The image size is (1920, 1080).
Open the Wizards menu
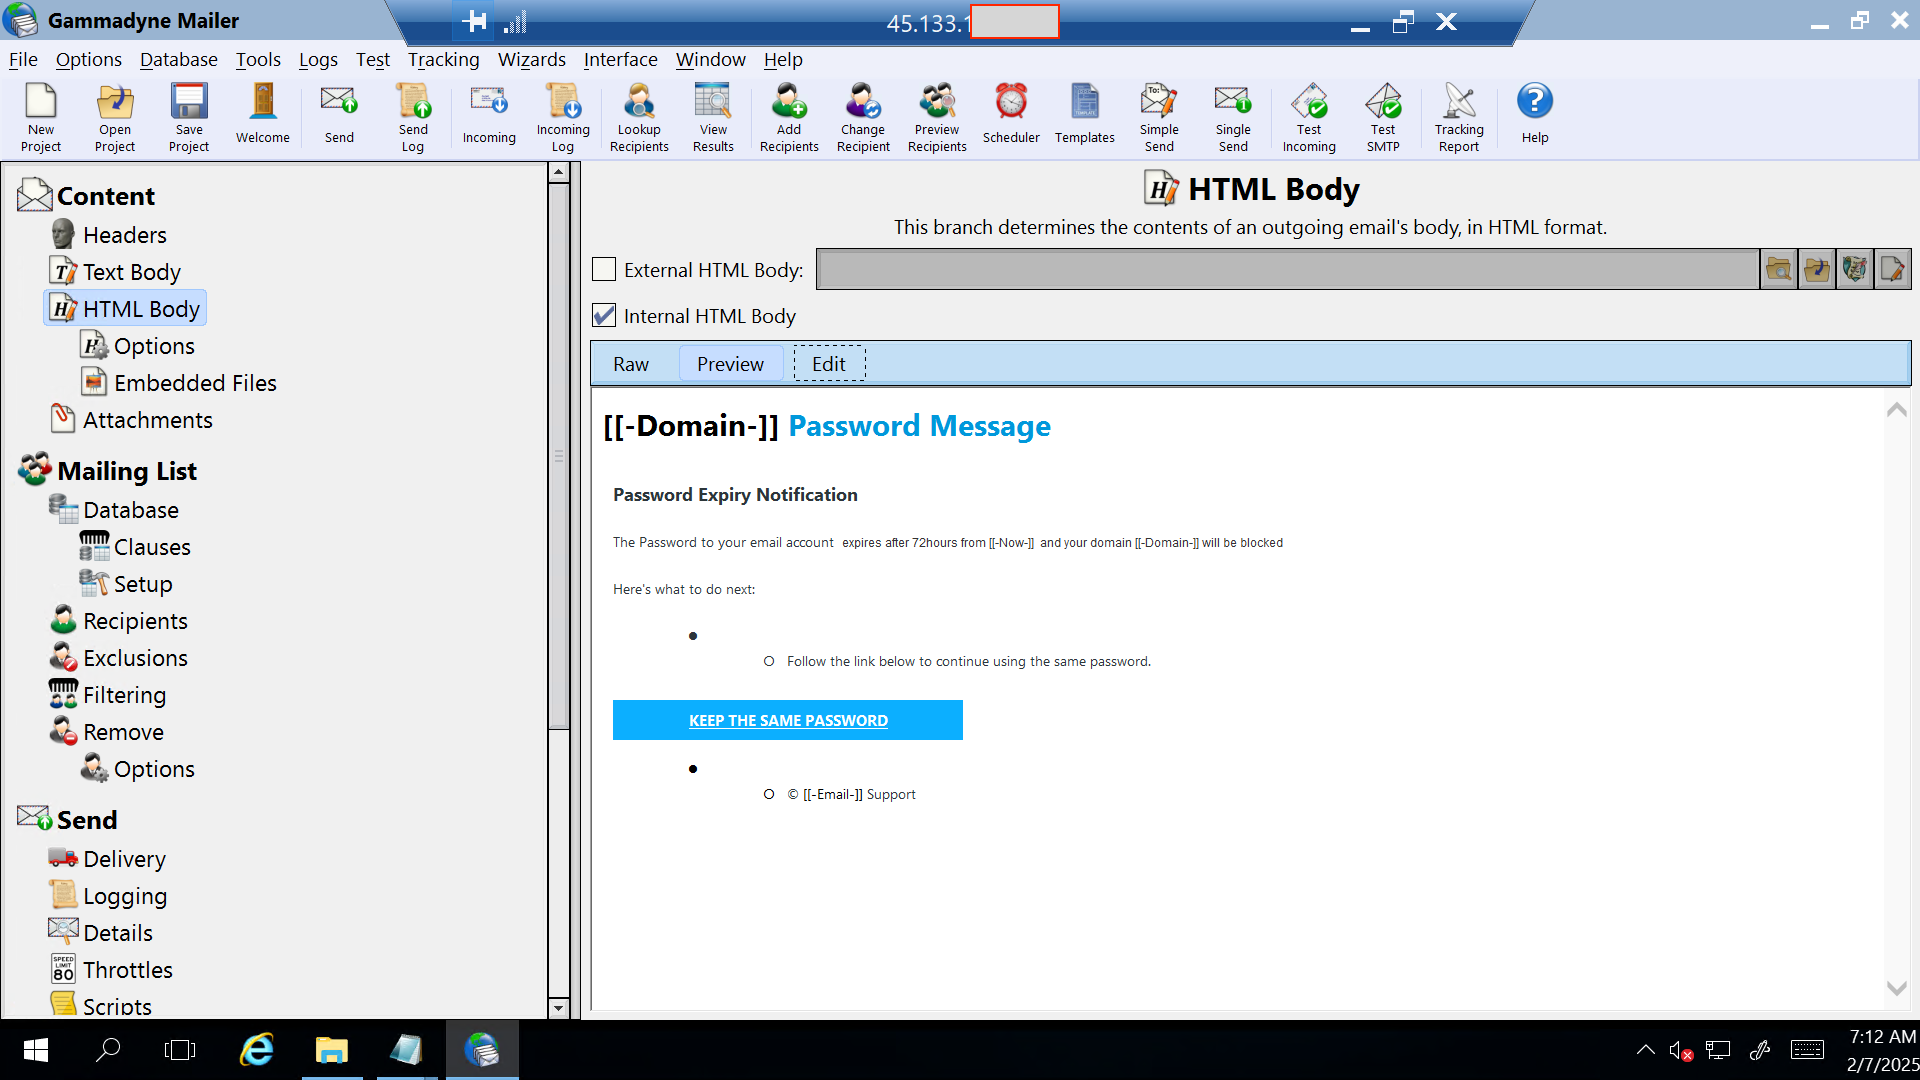point(531,59)
